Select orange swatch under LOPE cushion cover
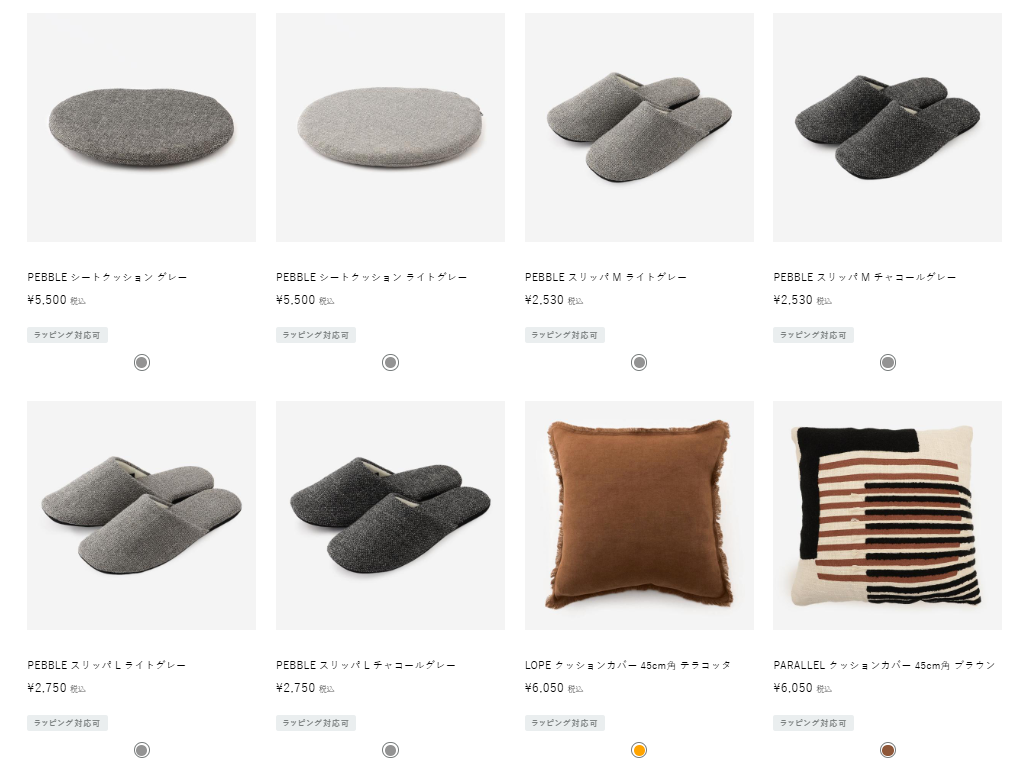The height and width of the screenshot is (773, 1023). click(639, 750)
